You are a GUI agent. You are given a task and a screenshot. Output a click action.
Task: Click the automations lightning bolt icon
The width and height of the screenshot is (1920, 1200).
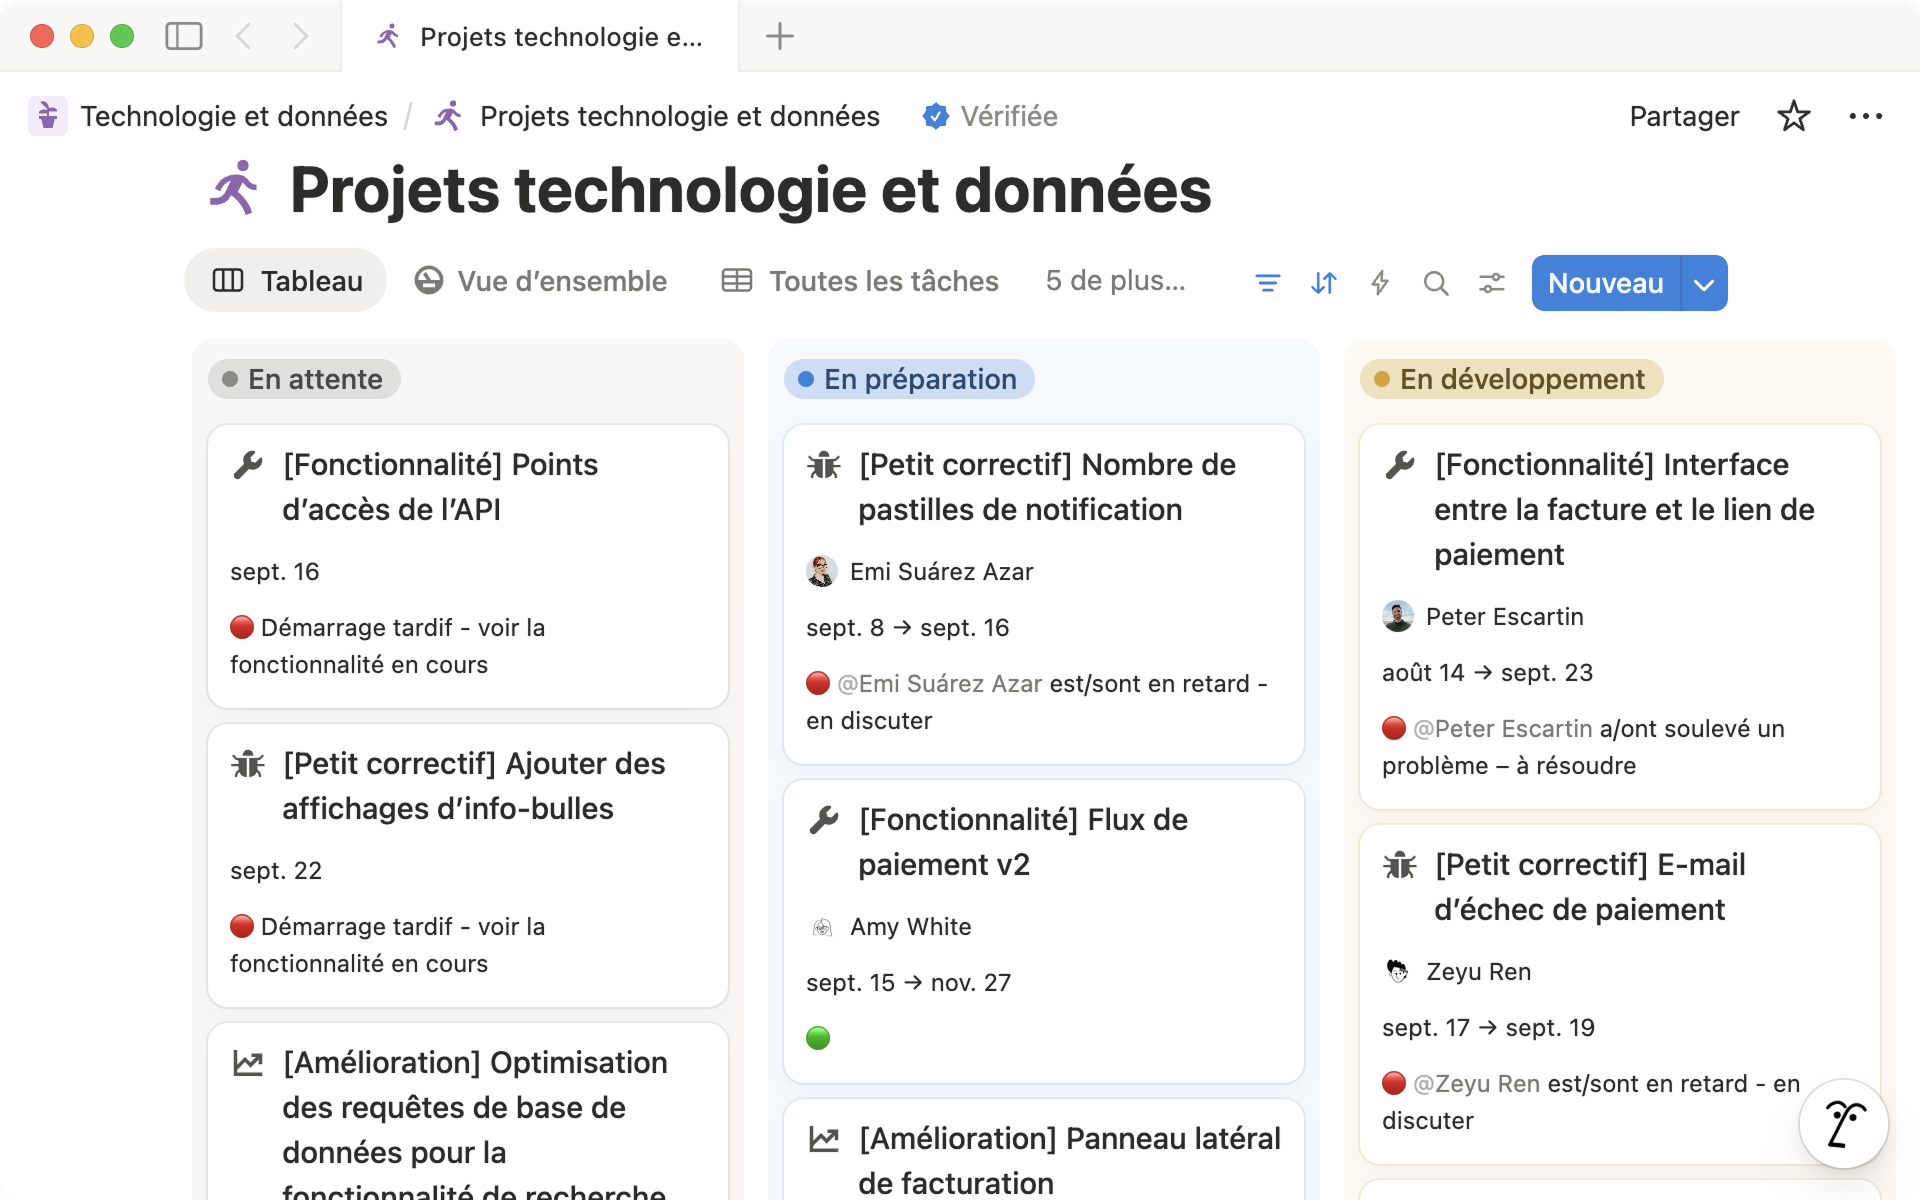1379,283
